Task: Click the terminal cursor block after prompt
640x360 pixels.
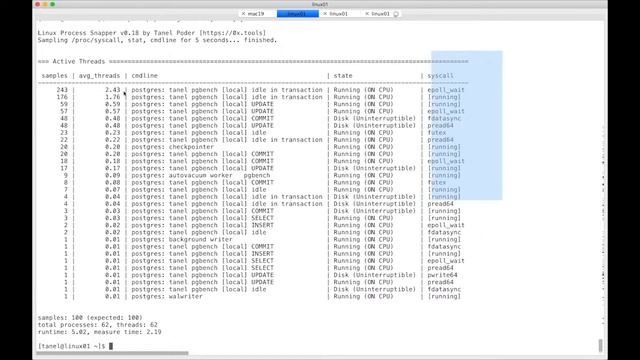Action: tap(111, 346)
